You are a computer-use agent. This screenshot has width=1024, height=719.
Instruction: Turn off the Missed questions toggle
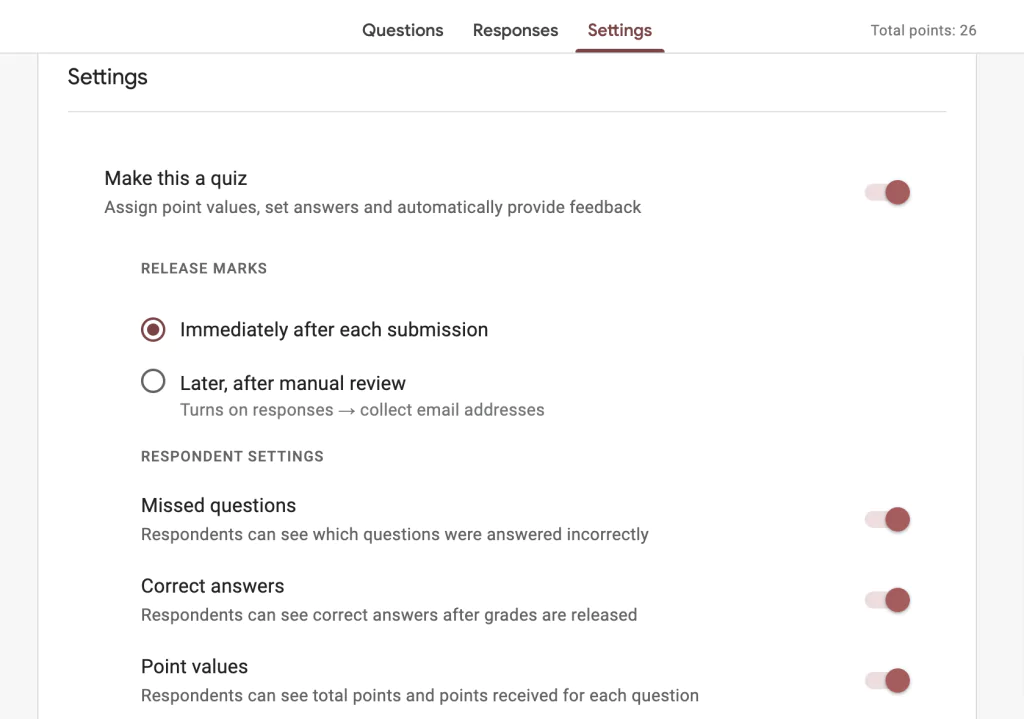(x=886, y=519)
